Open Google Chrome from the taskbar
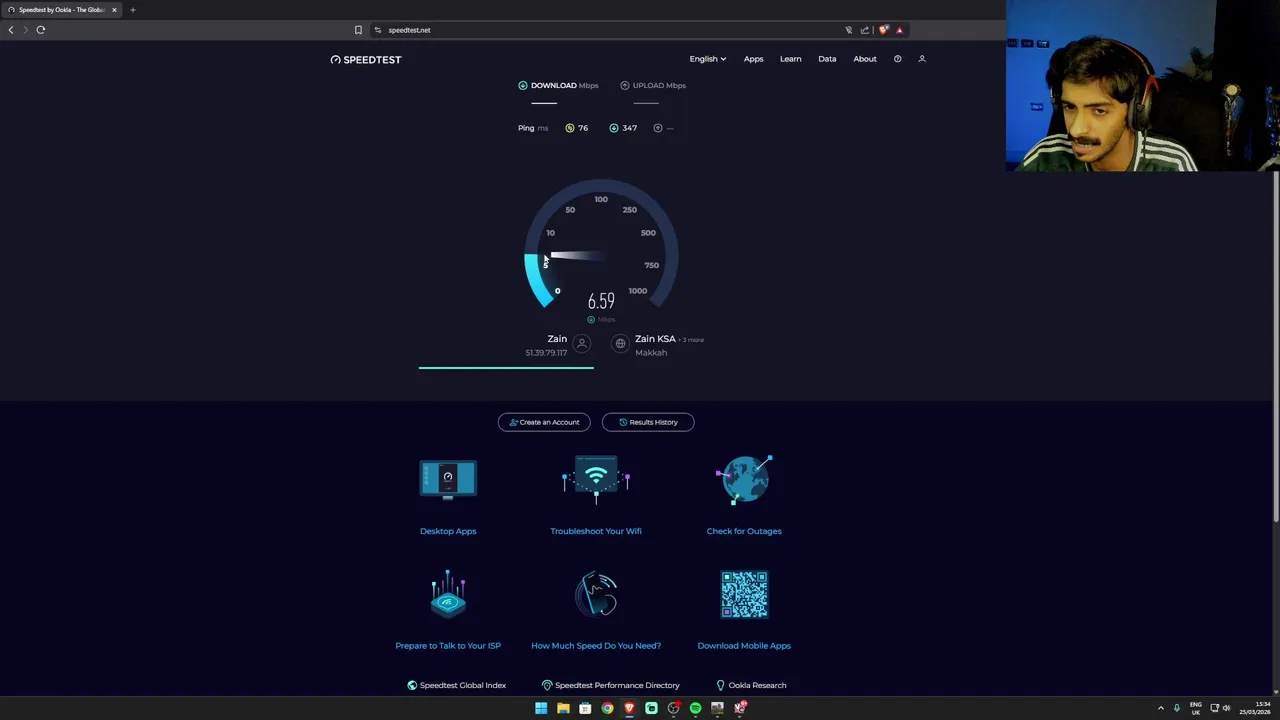This screenshot has width=1280, height=720. pyautogui.click(x=607, y=708)
